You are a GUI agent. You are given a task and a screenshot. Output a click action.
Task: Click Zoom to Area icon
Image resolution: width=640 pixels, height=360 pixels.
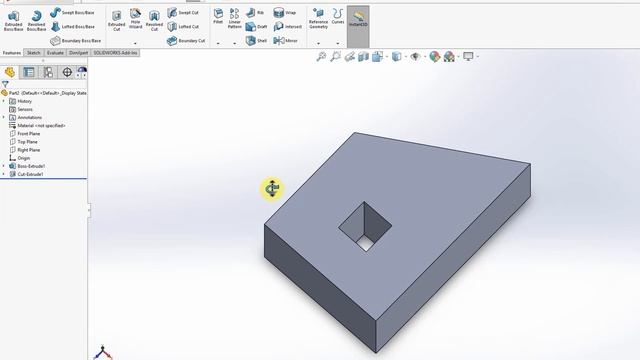coord(336,57)
